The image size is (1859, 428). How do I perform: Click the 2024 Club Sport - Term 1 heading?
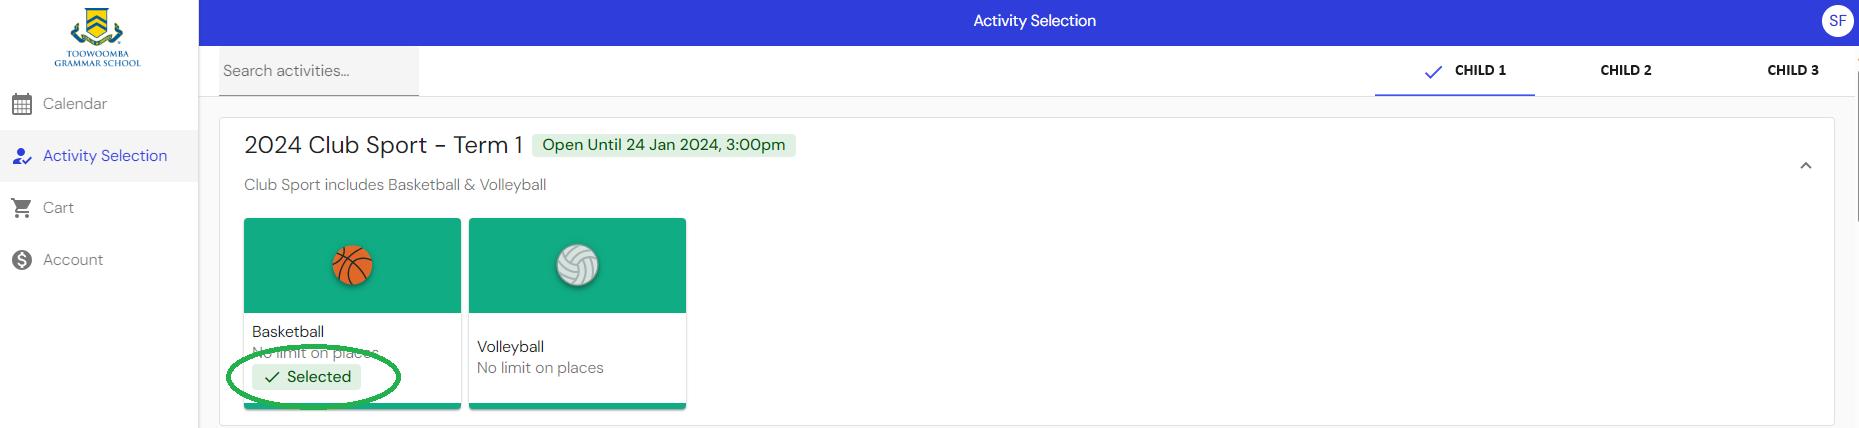click(x=383, y=145)
